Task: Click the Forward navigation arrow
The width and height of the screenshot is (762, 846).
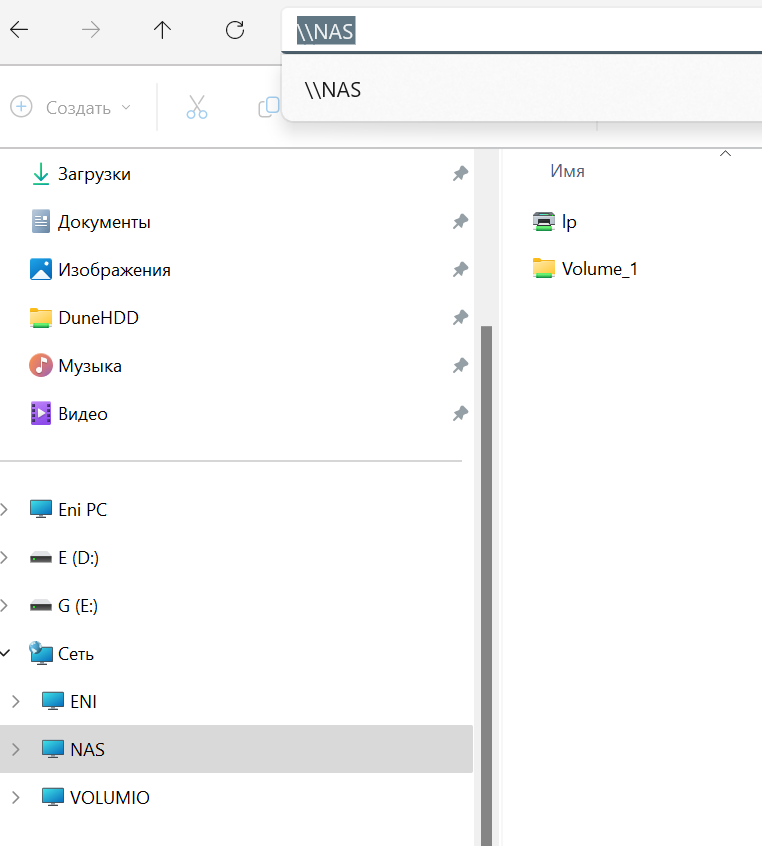Action: pos(91,30)
